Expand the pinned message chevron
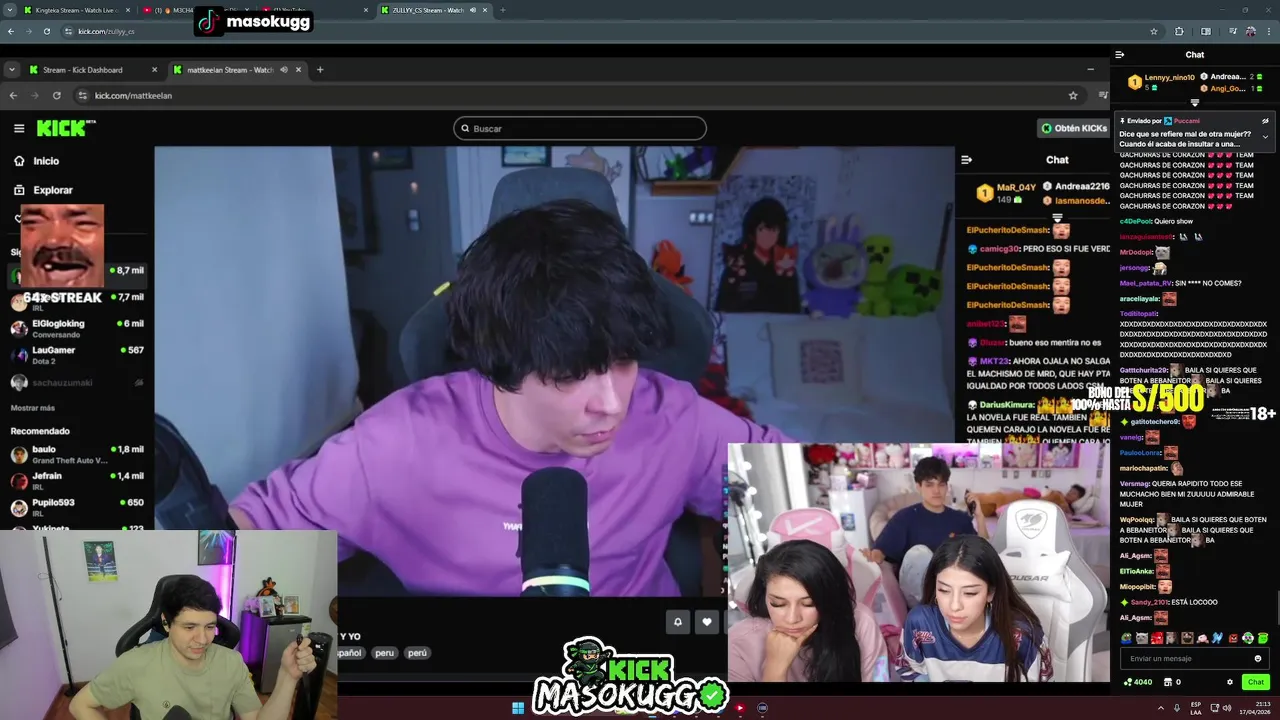The height and width of the screenshot is (720, 1280). [1265, 136]
